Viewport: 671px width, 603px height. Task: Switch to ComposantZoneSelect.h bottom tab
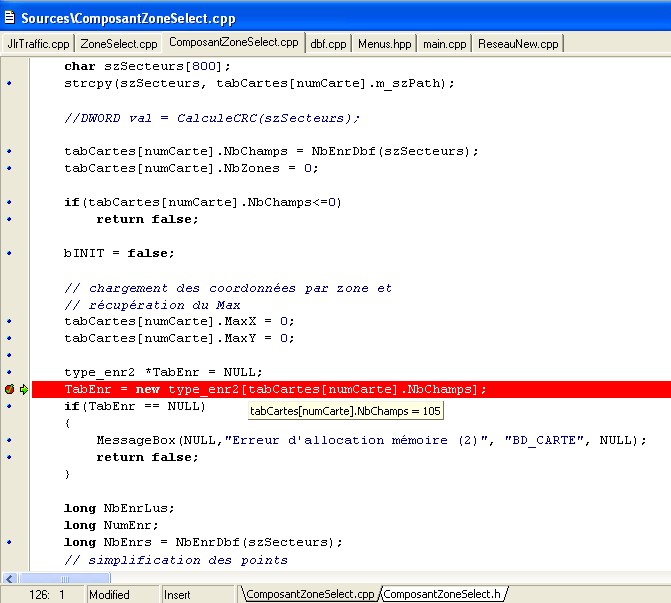tap(442, 594)
